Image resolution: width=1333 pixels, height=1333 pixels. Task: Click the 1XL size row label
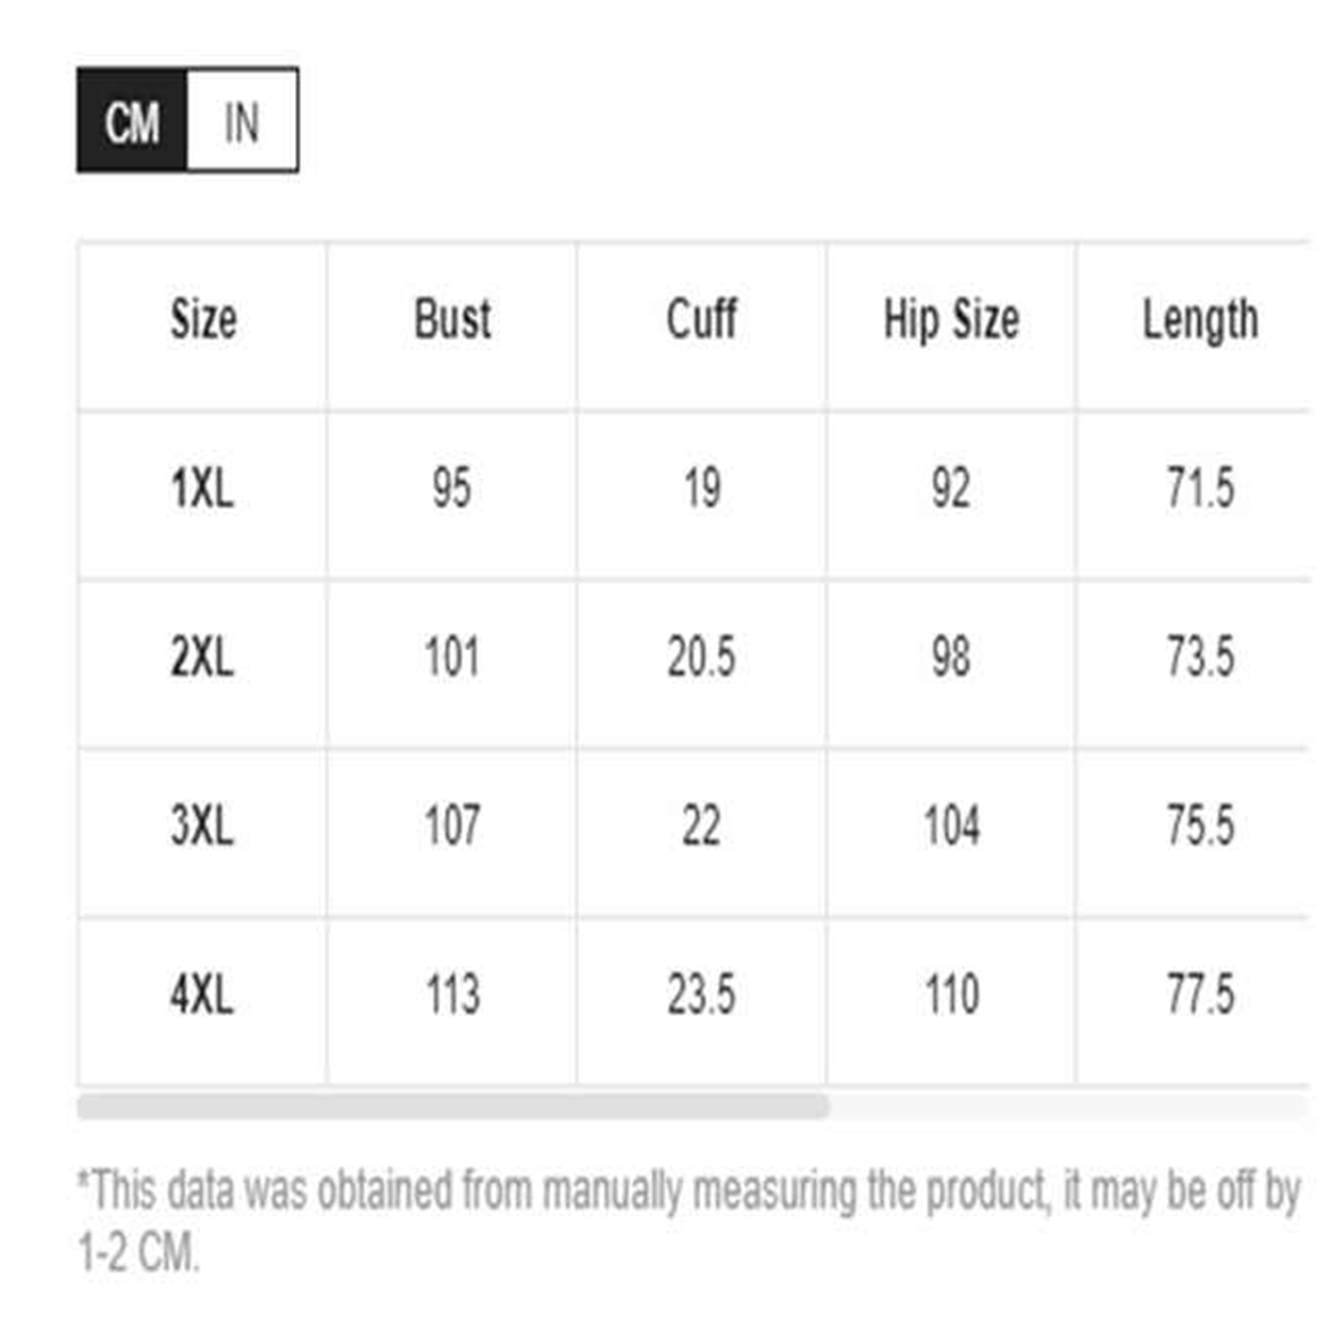202,489
